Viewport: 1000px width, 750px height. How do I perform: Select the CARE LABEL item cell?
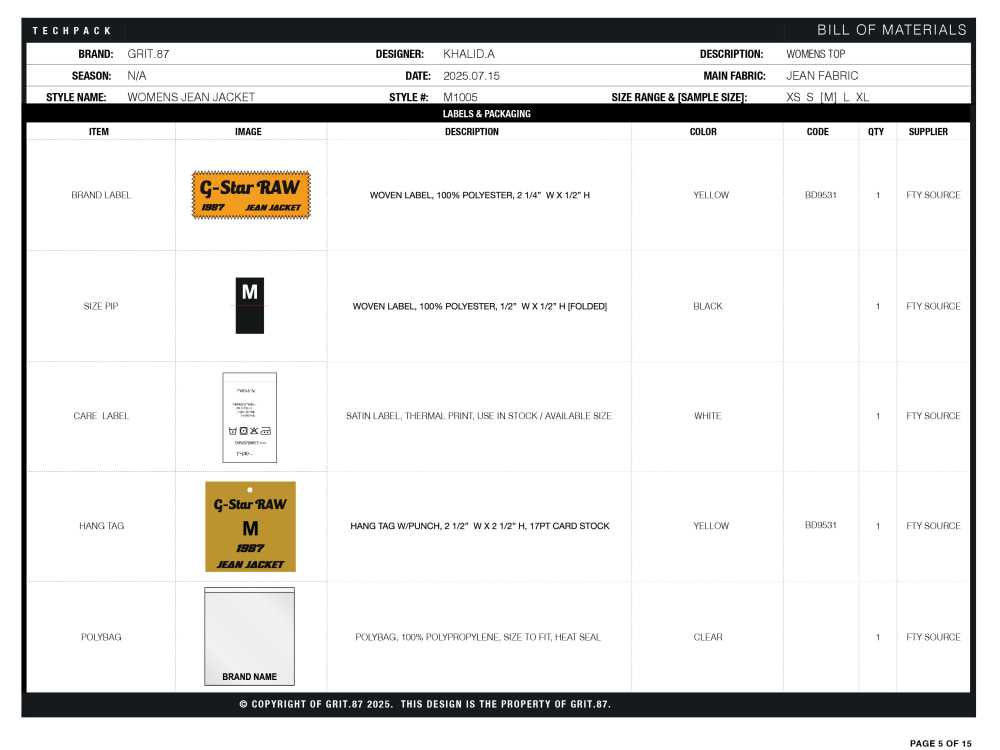(101, 416)
